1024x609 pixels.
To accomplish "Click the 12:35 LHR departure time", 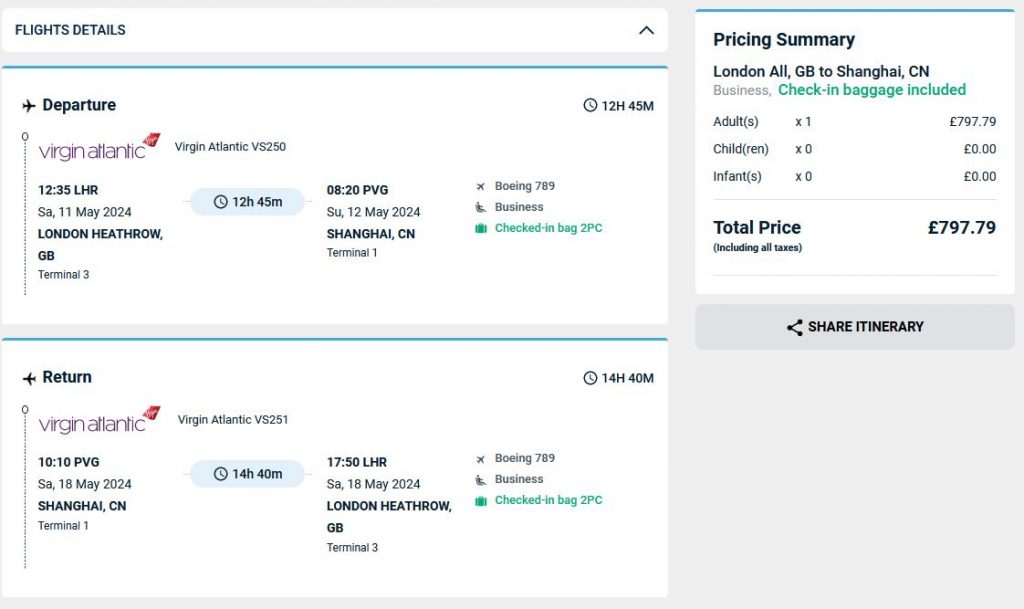I will [x=68, y=190].
